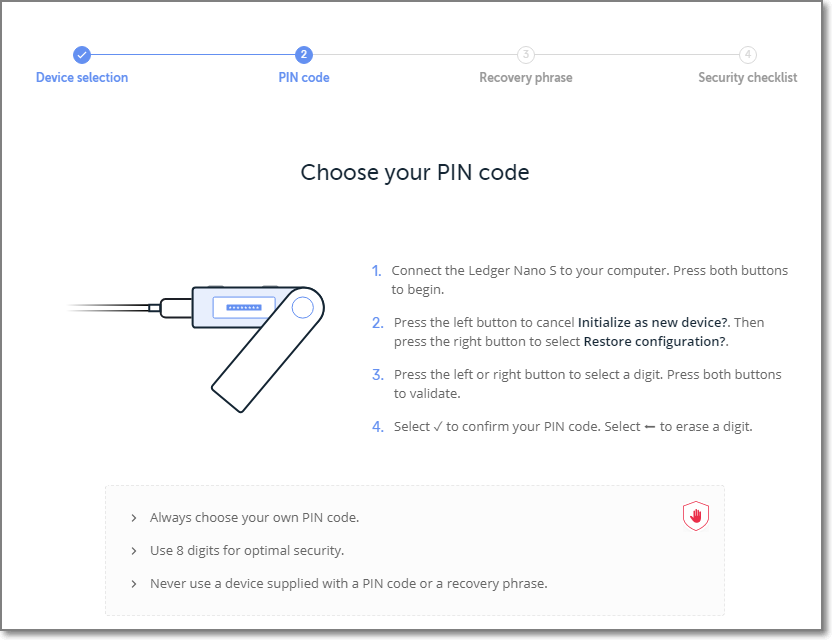Click the step 3 Recovery phrase circle
The image size is (832, 640).
(526, 55)
